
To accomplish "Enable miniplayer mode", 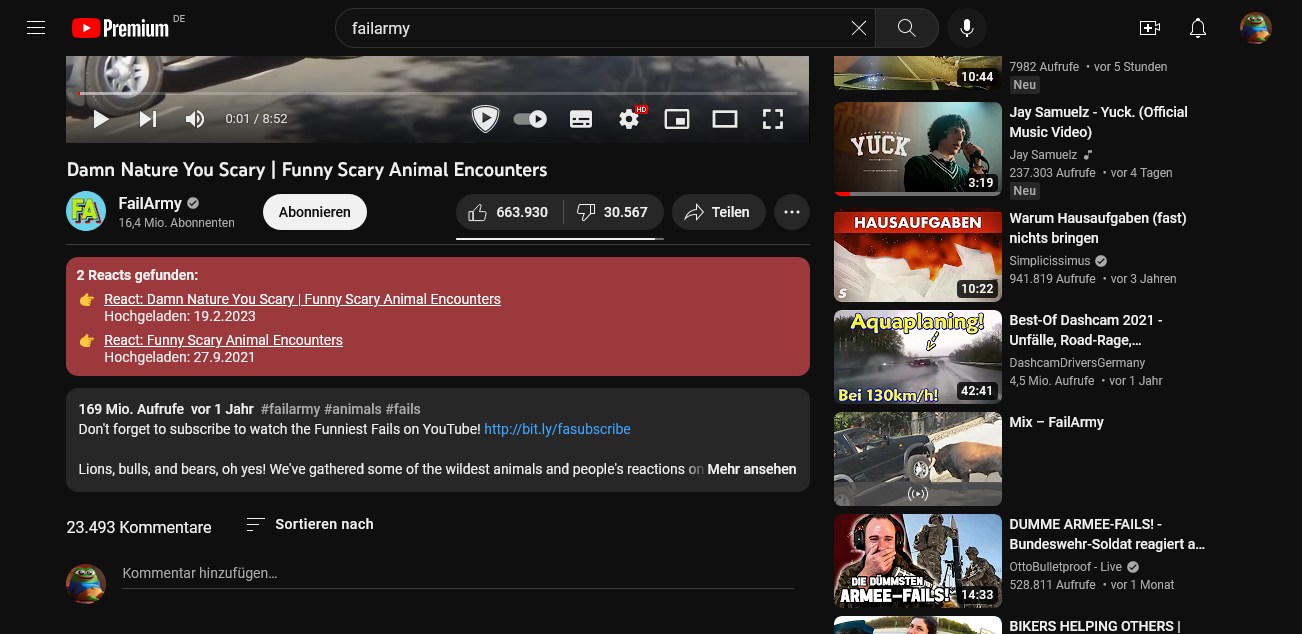I will (677, 119).
